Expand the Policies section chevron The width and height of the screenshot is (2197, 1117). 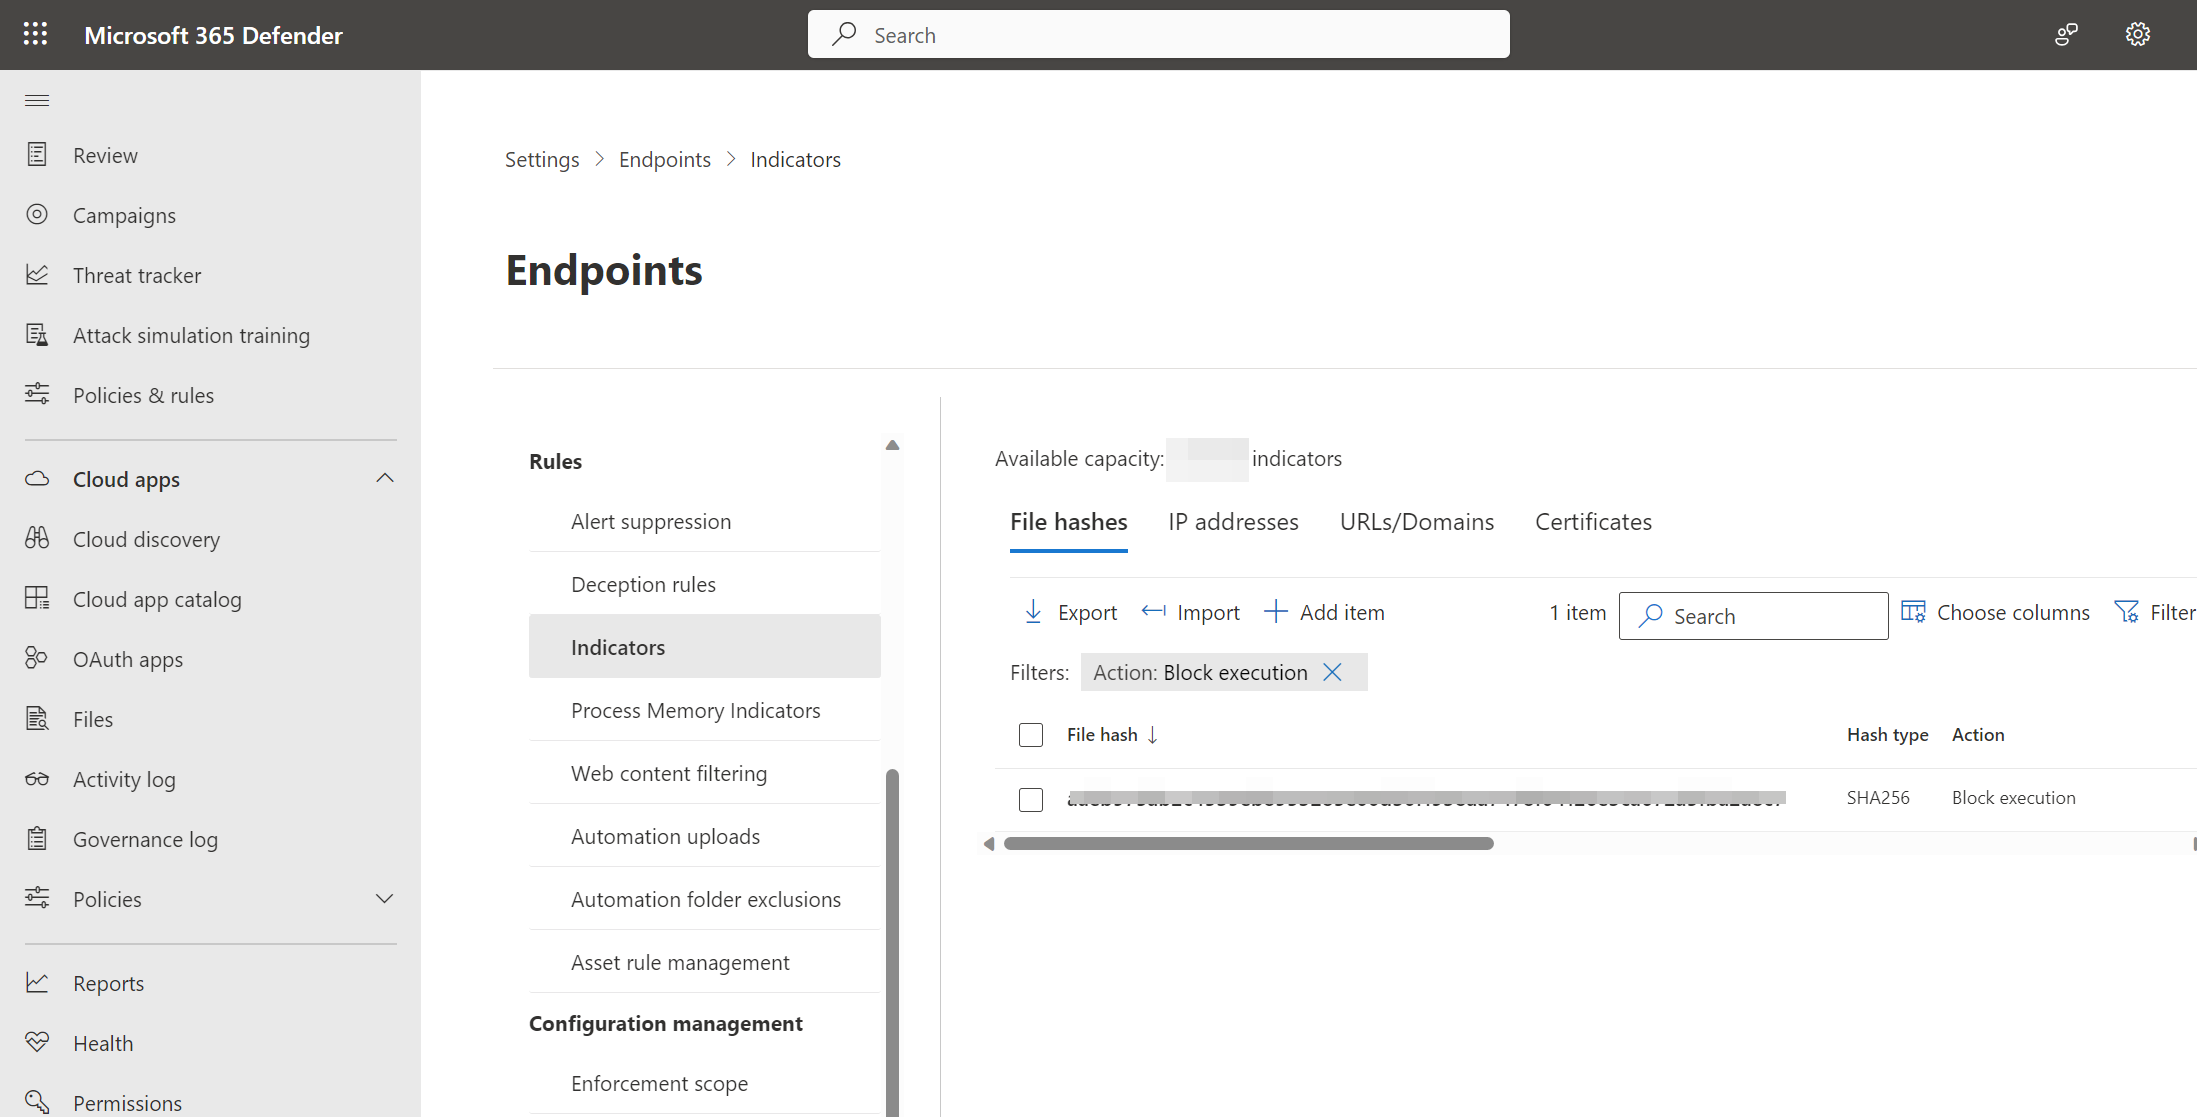385,898
